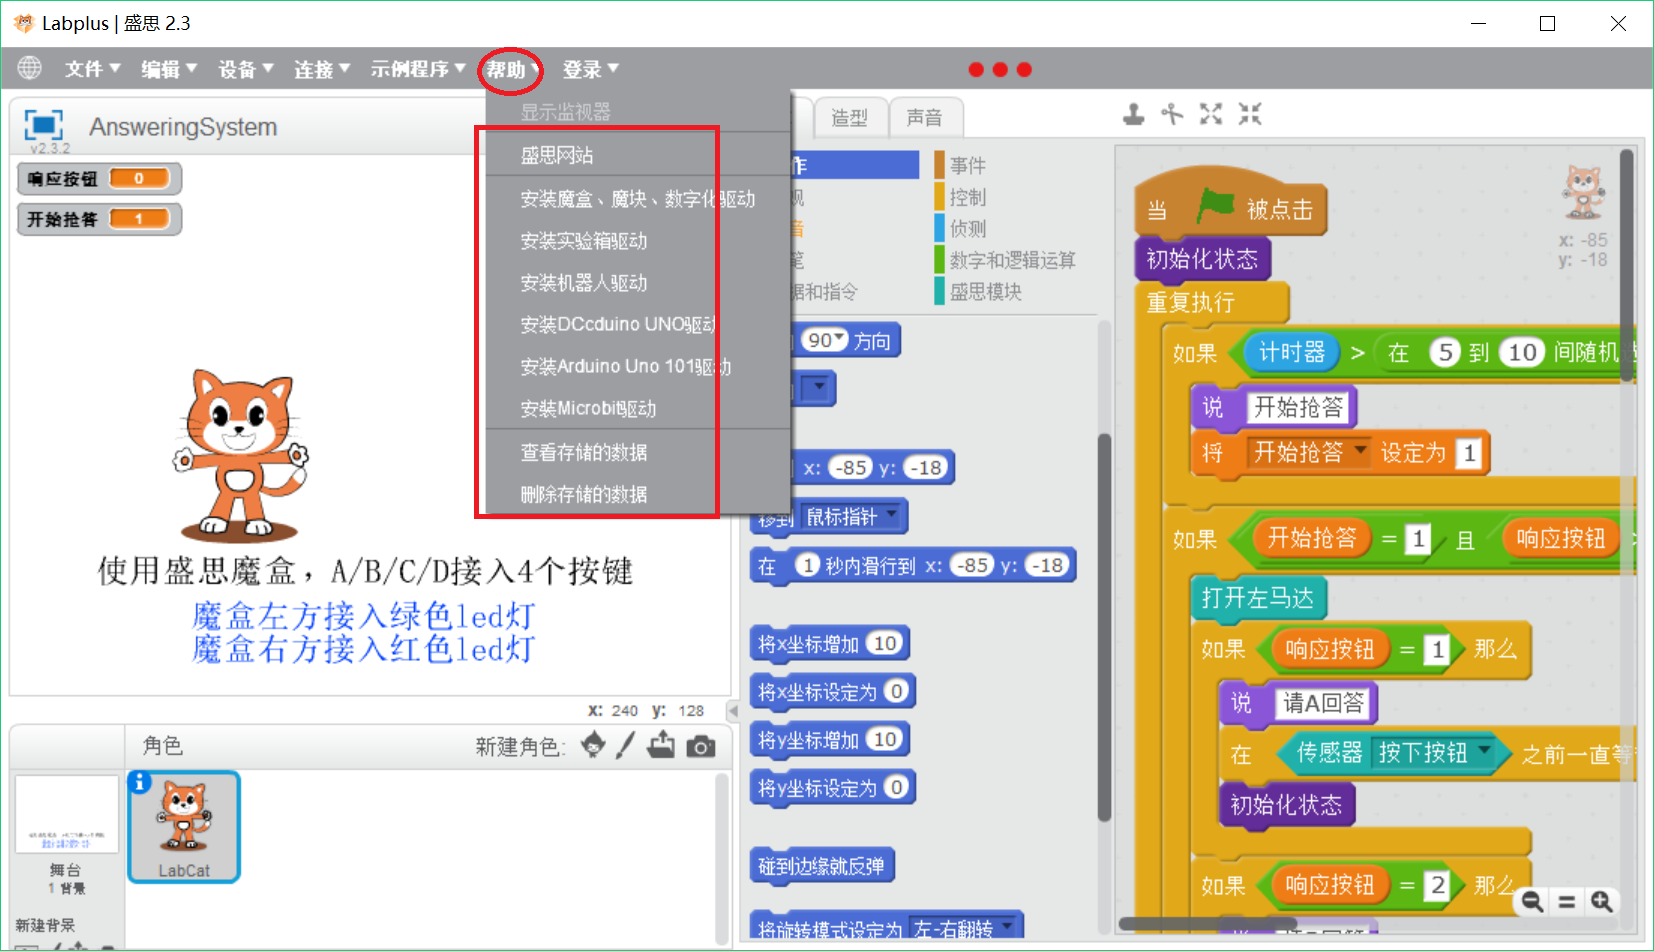1654x951 pixels.
Task: Select the 数字和逻辑运算 block category
Action: click(x=1005, y=260)
